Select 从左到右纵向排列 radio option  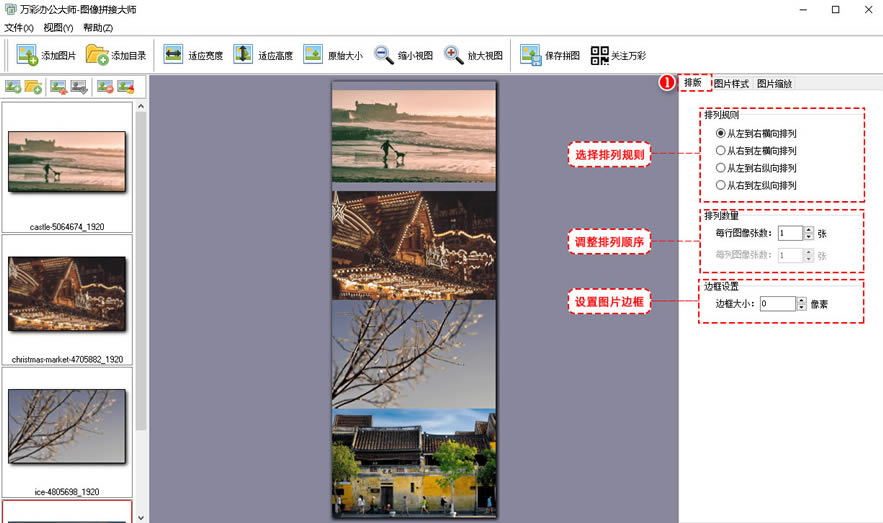(x=756, y=168)
